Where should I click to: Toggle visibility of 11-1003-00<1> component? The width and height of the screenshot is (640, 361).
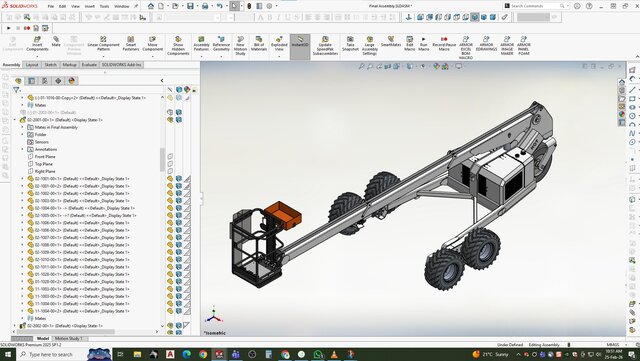coord(170,289)
